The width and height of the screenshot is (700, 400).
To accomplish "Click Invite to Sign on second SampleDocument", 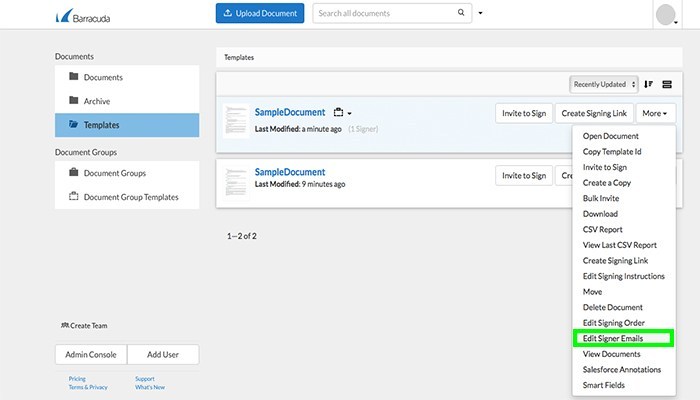I will pos(523,175).
